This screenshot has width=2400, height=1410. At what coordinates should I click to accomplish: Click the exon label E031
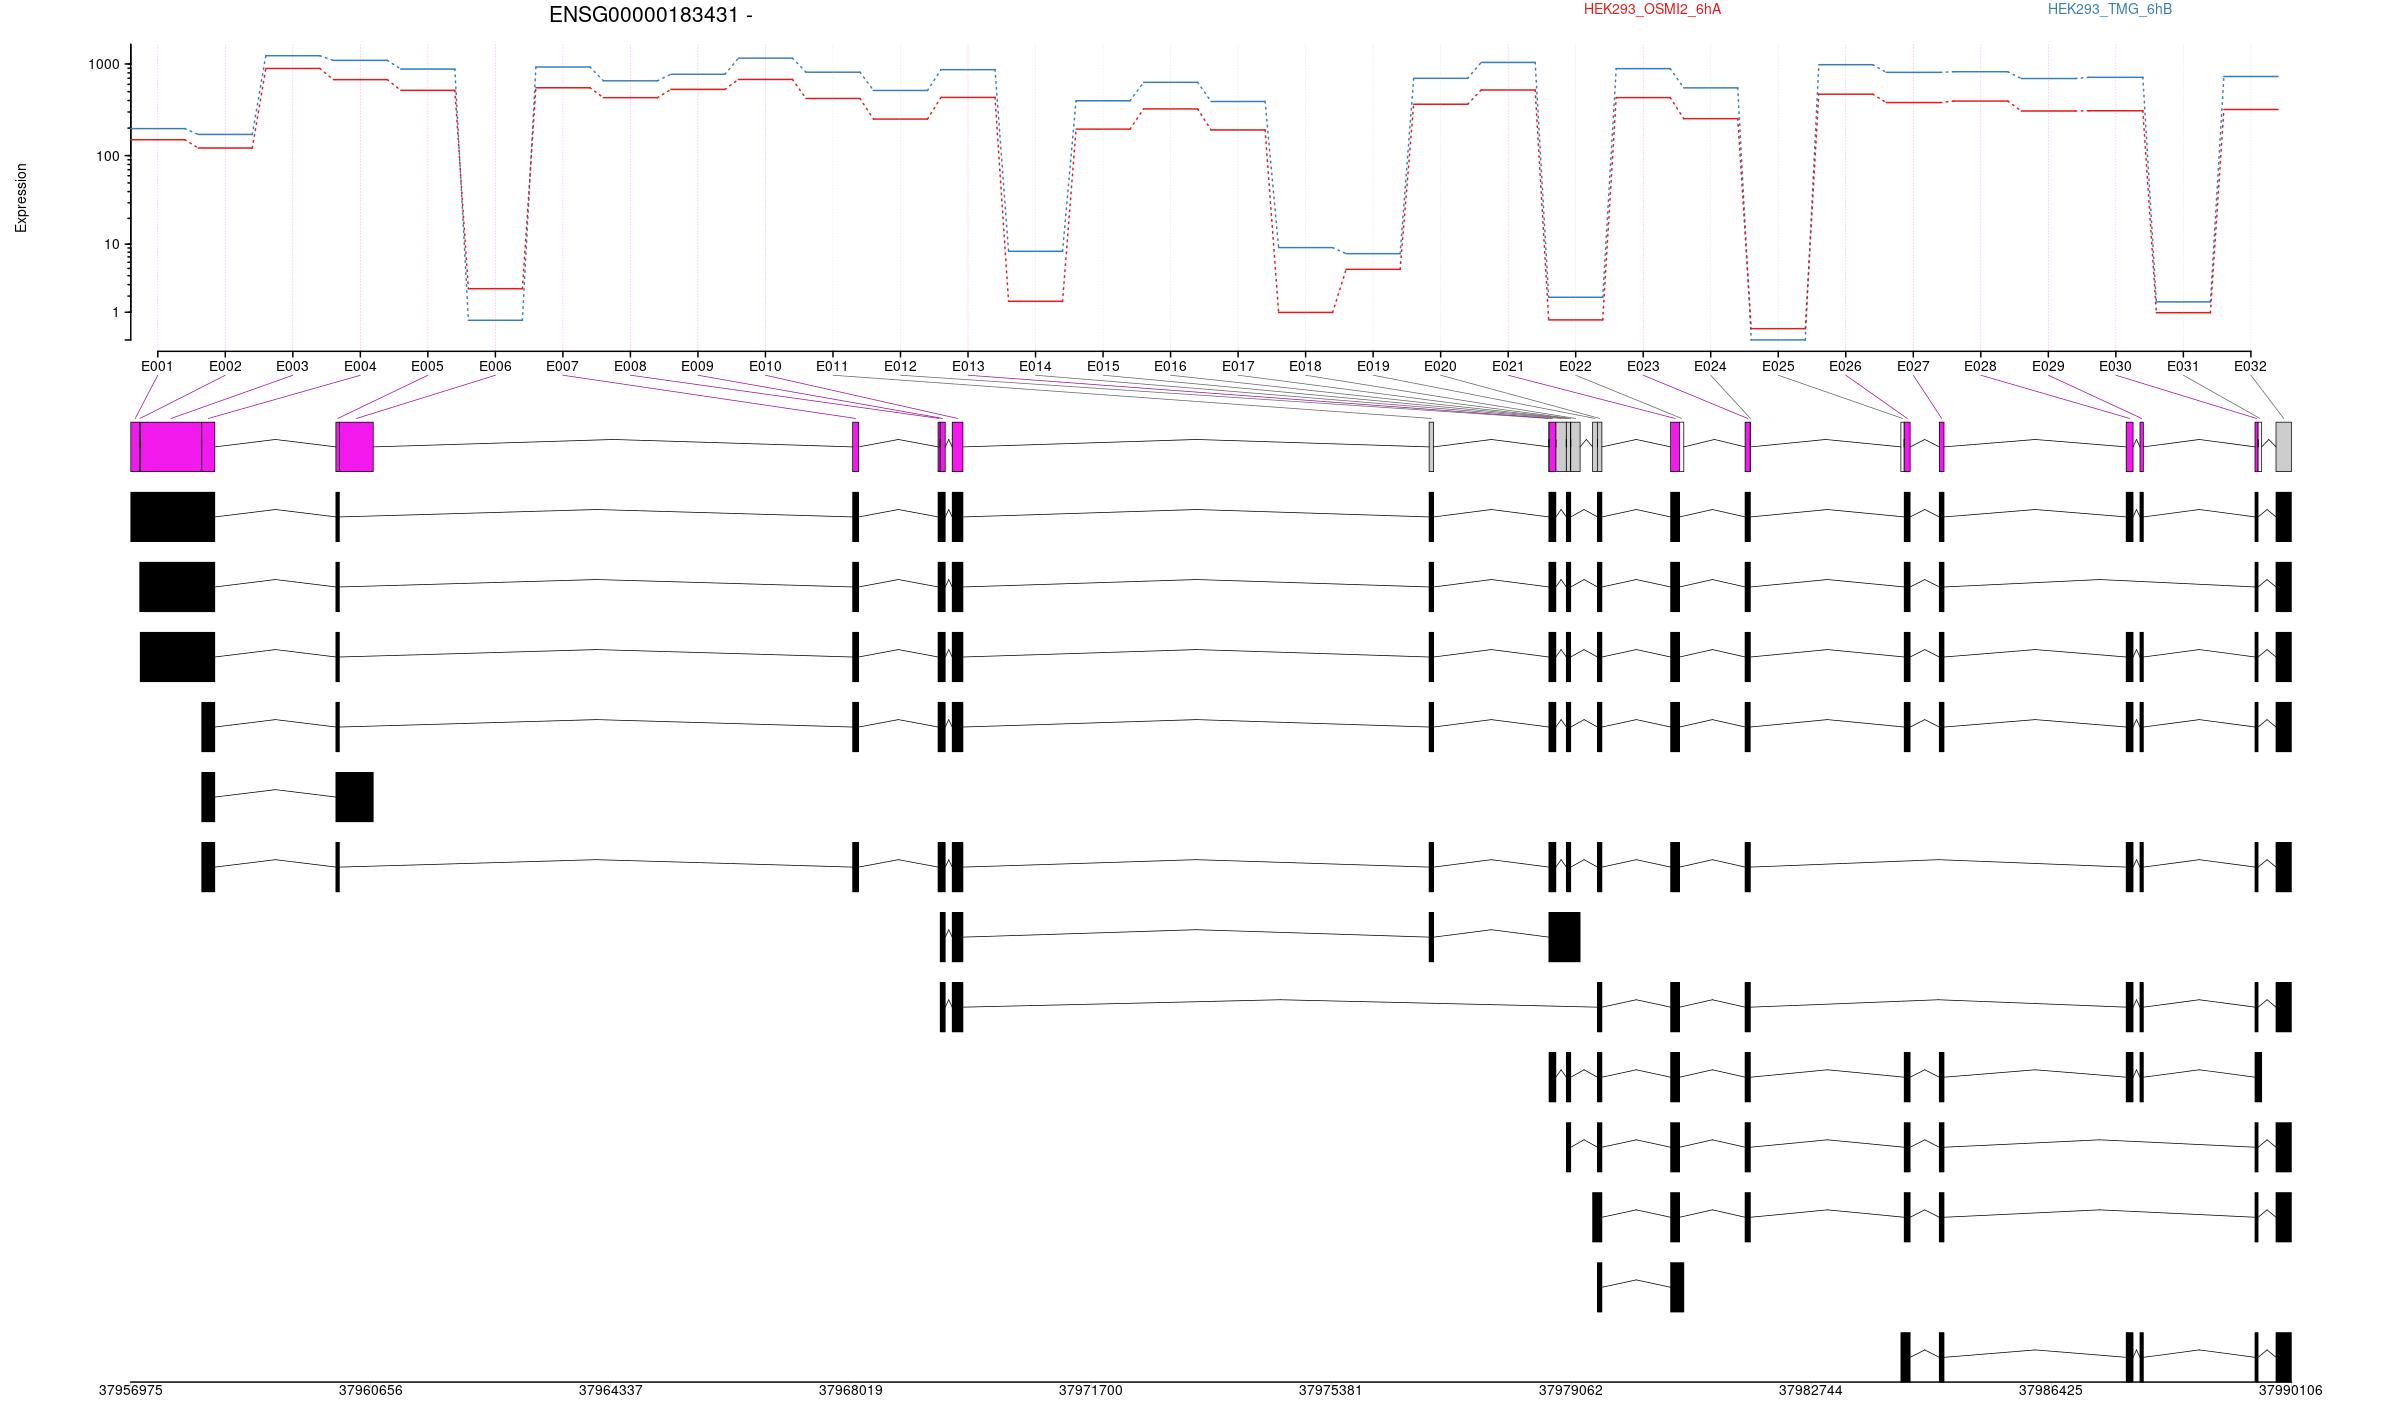pyautogui.click(x=2183, y=366)
